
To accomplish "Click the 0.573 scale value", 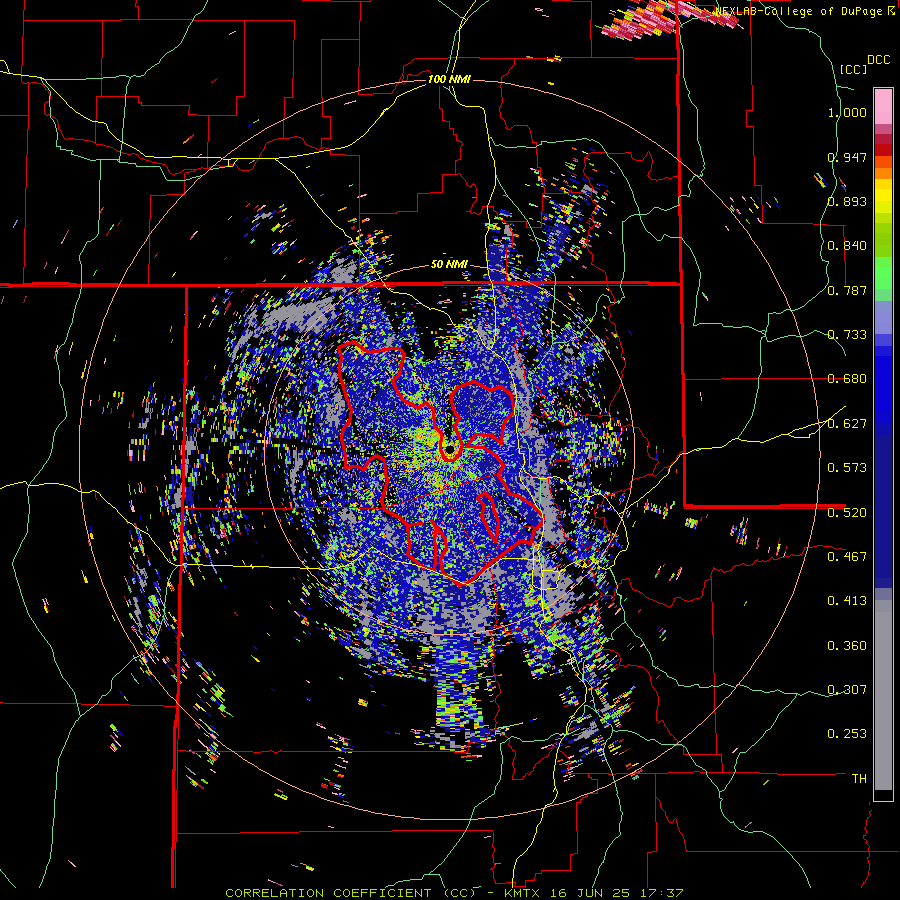I will (x=847, y=468).
